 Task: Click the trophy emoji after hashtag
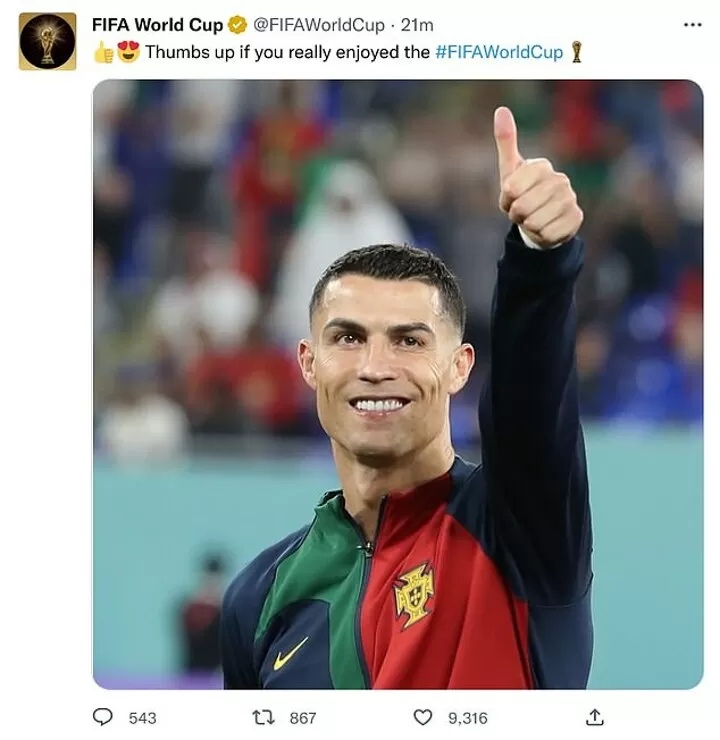tap(576, 52)
